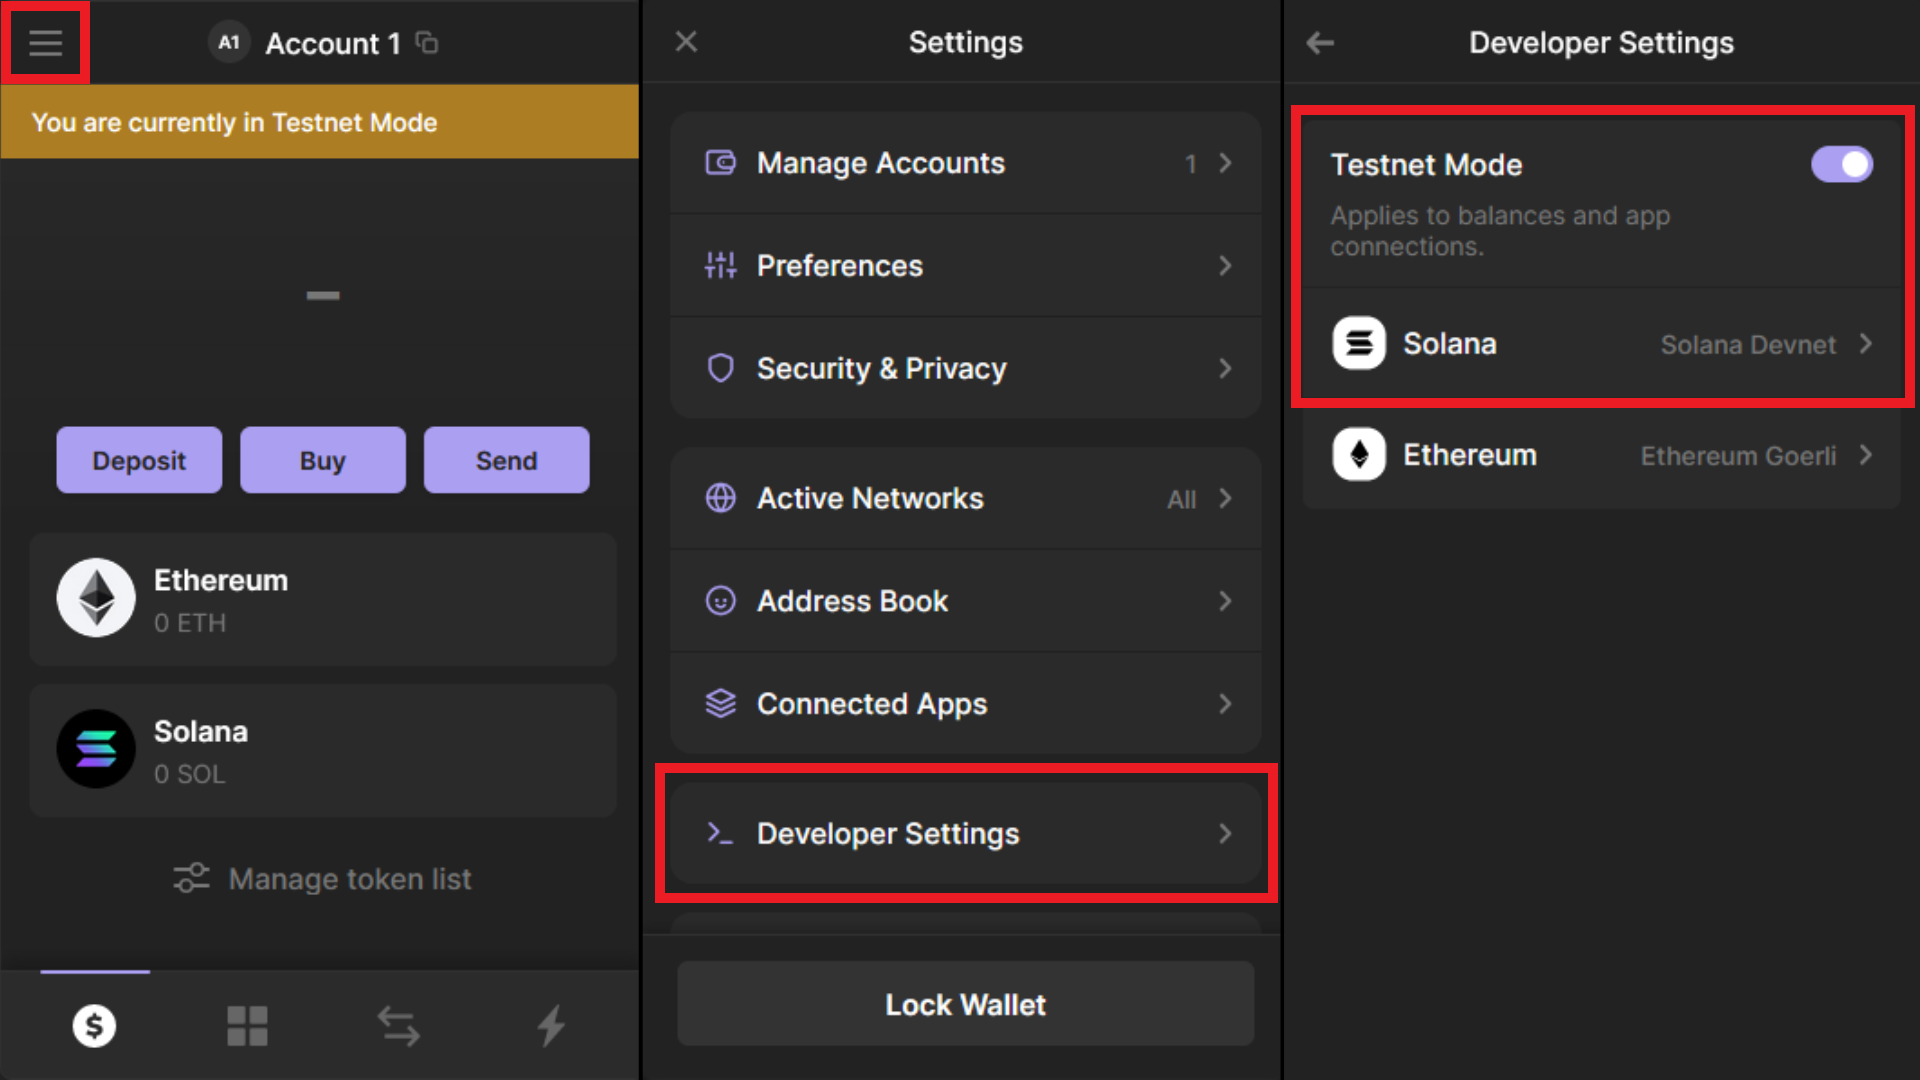Select the Solana 0 SOL token row
The height and width of the screenshot is (1080, 1920).
click(322, 751)
